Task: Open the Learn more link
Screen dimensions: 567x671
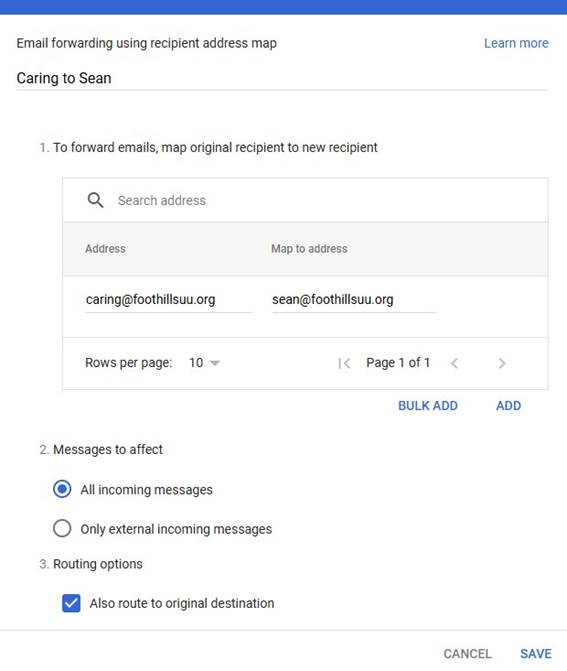Action: pos(516,43)
